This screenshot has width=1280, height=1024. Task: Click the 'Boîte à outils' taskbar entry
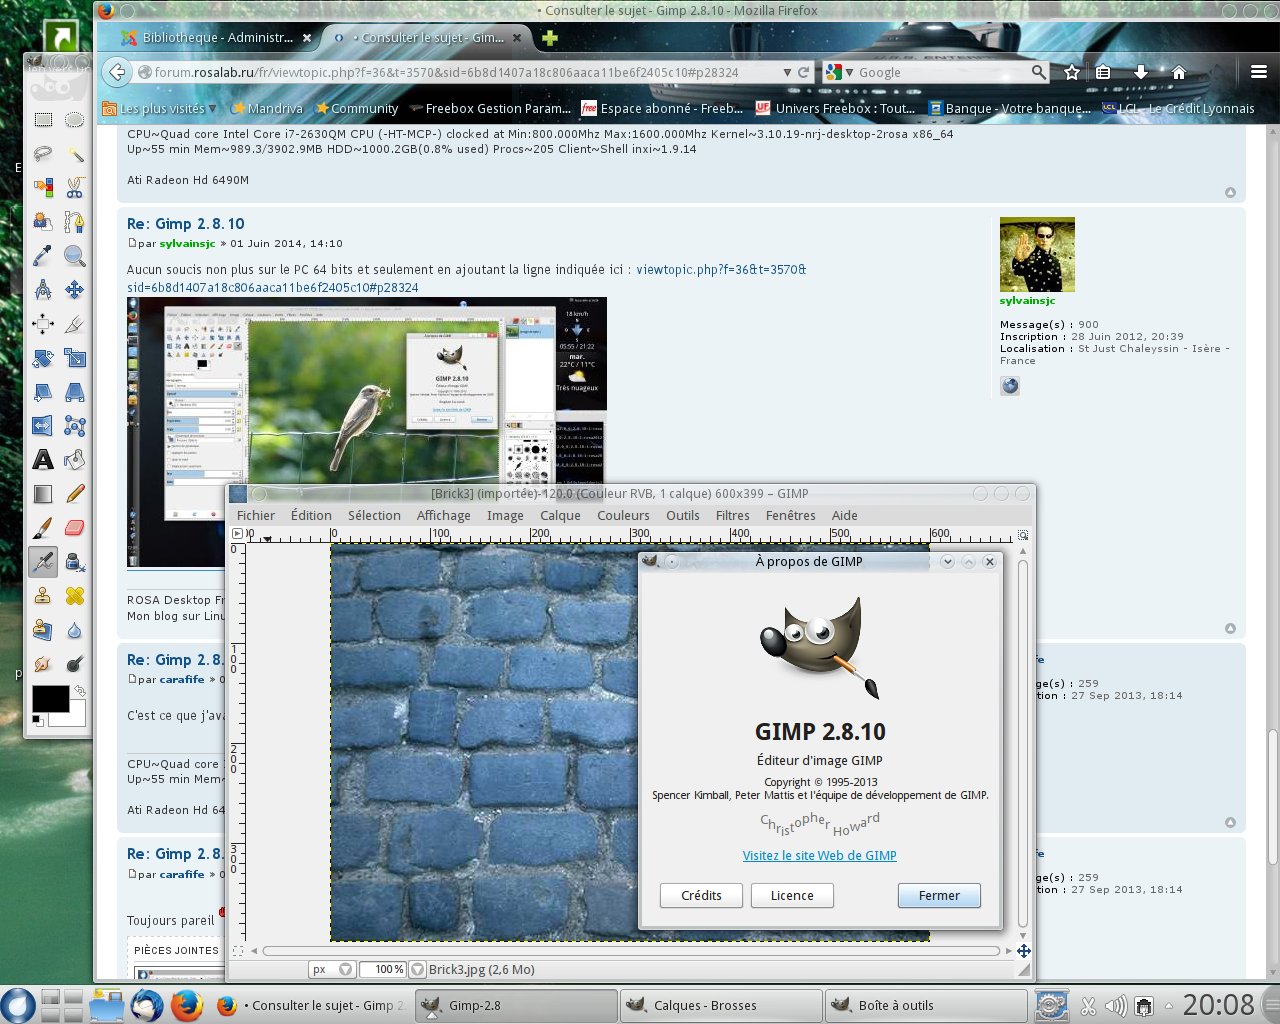pos(926,1006)
